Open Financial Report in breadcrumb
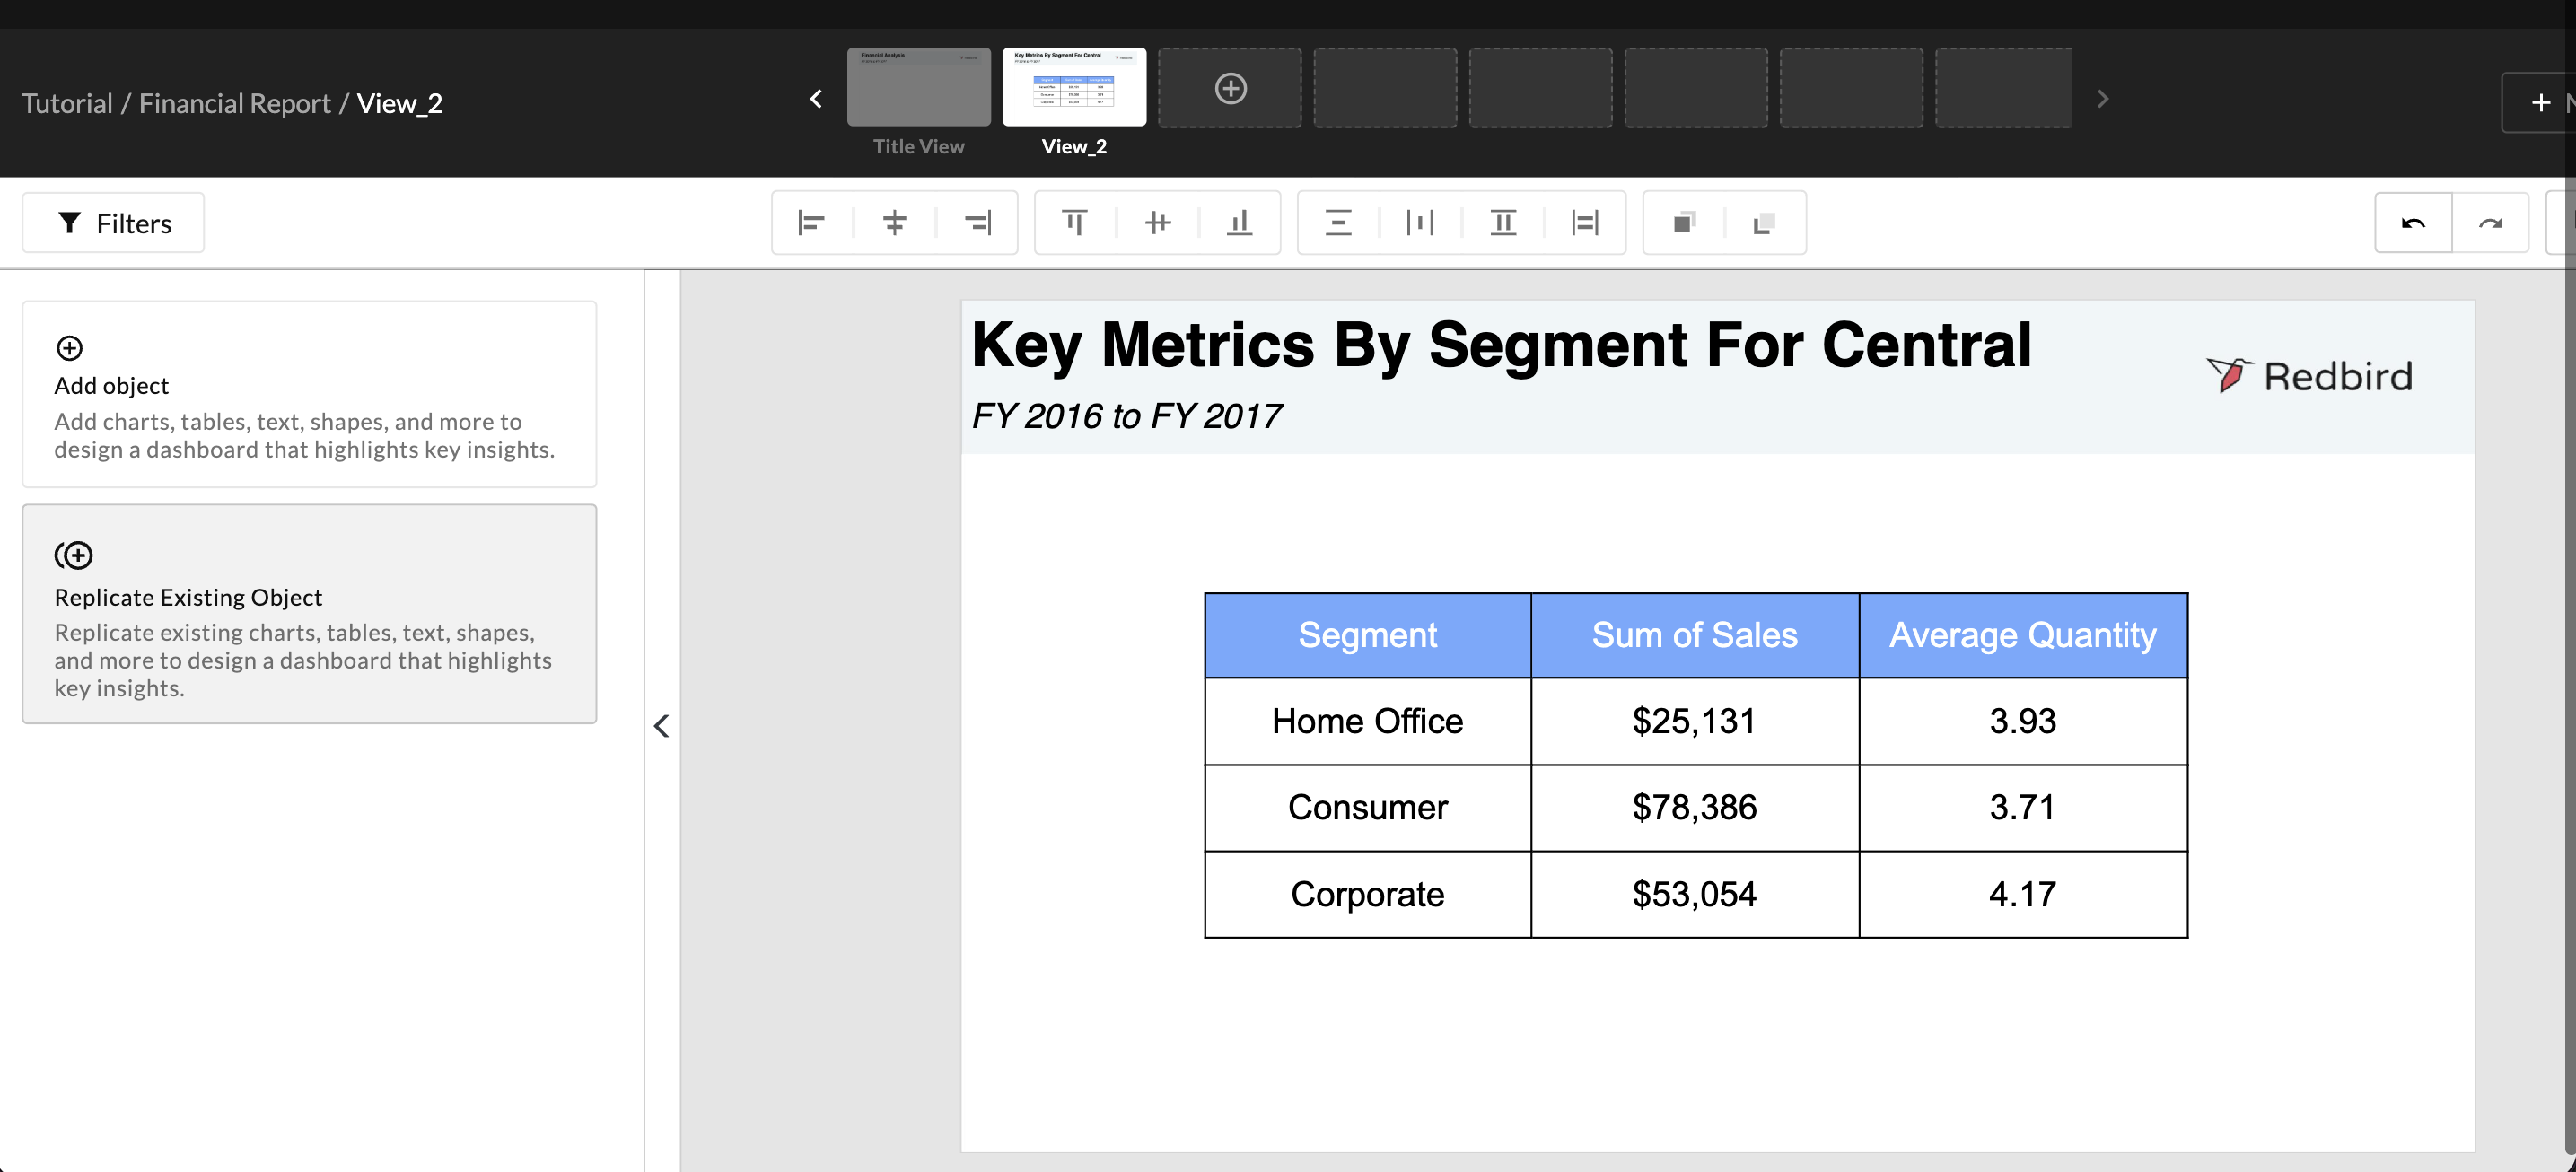The width and height of the screenshot is (2576, 1172). pyautogui.click(x=234, y=103)
